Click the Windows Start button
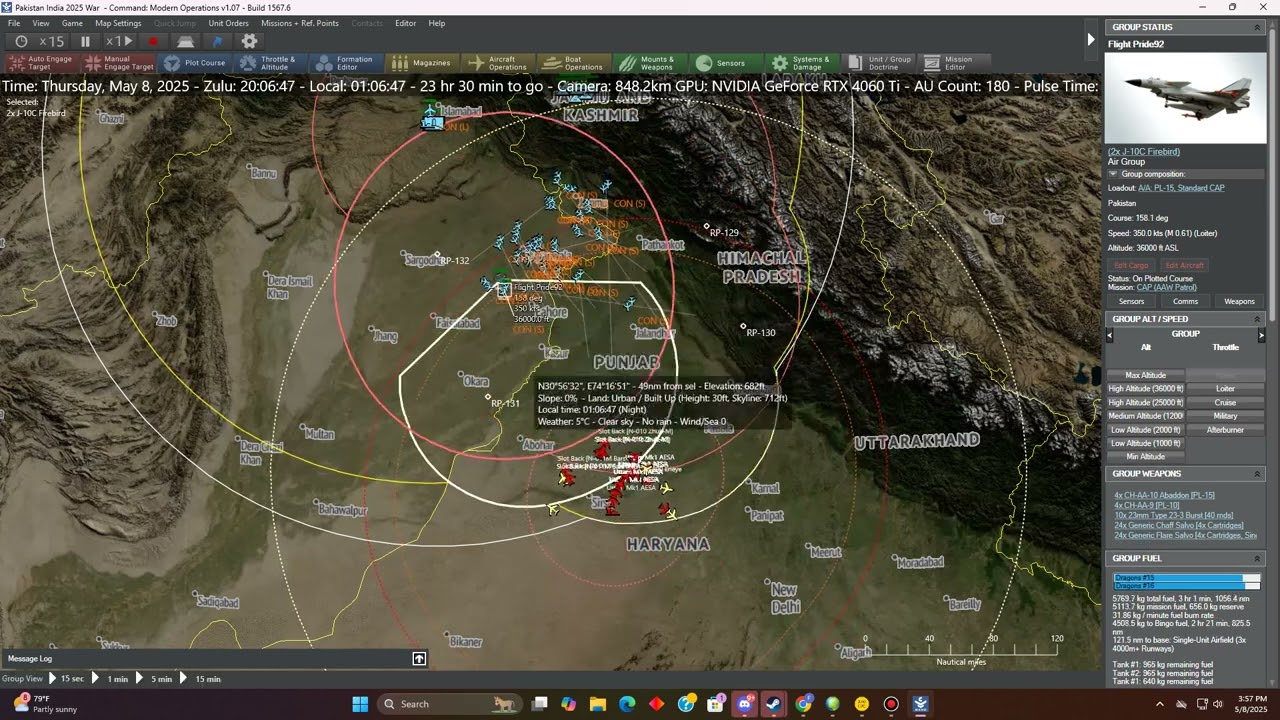Image resolution: width=1280 pixels, height=720 pixels. point(360,704)
